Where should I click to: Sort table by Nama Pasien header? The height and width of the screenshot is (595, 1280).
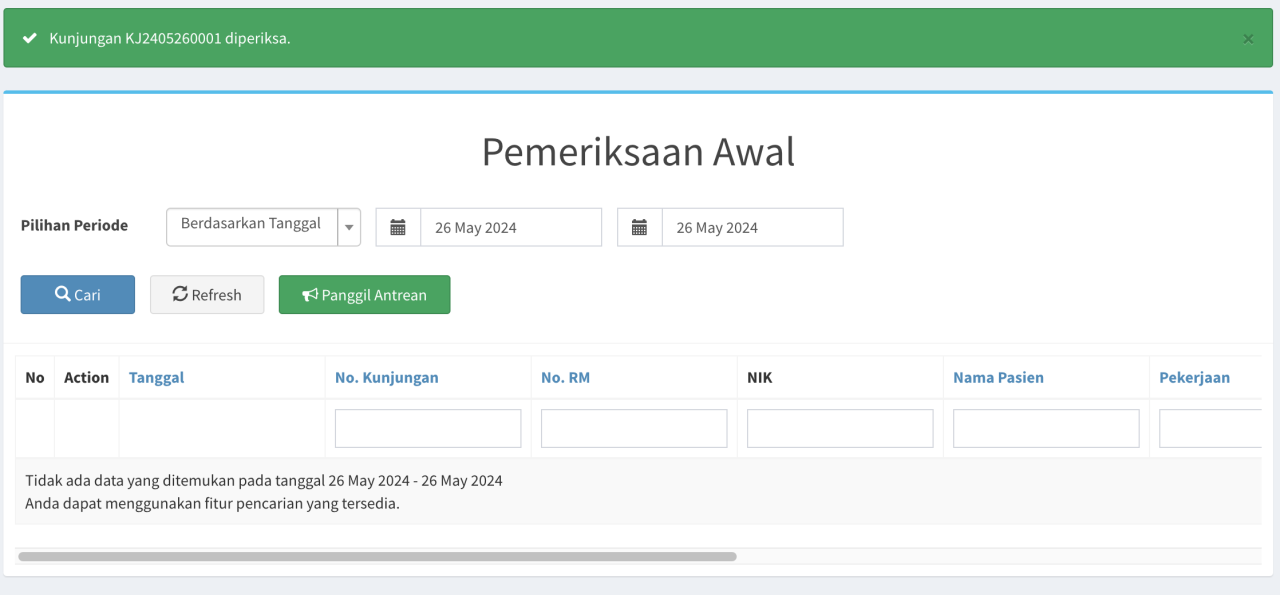click(x=998, y=377)
